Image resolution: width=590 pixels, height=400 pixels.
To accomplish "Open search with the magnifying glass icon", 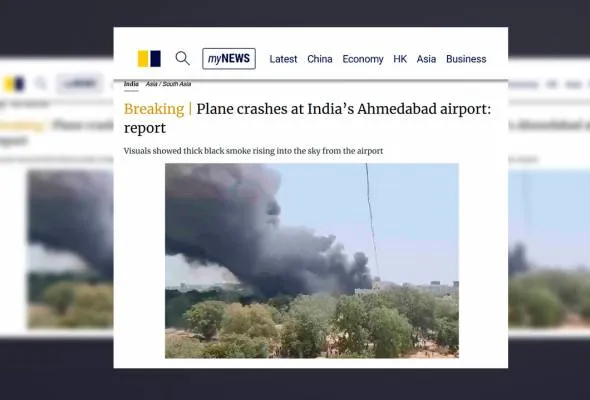I will (x=182, y=58).
